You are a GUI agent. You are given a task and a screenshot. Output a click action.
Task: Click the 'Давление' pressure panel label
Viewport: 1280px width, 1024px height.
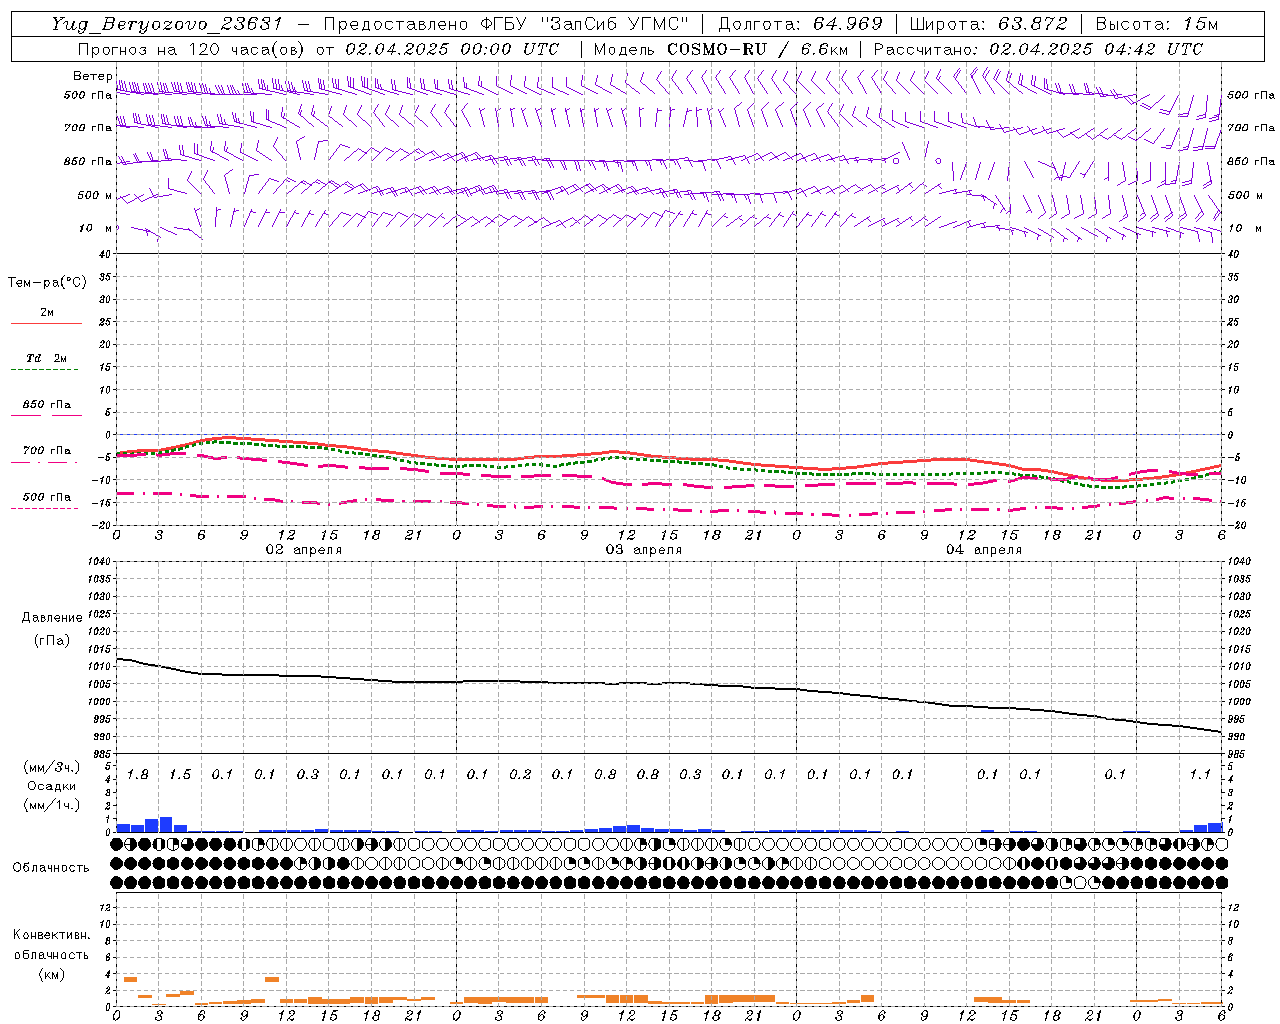click(51, 618)
